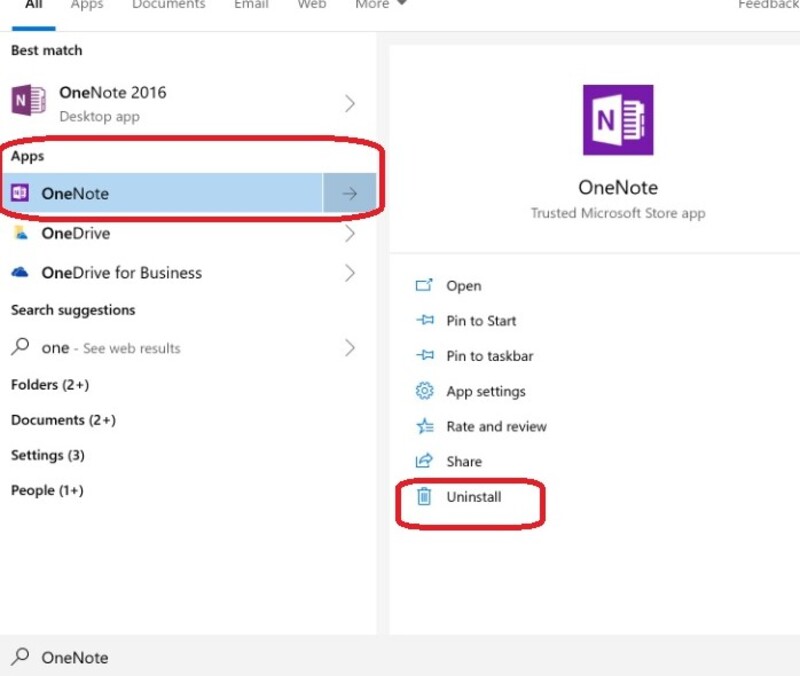Click the web search magnifier icon beside 'one'
800x676 pixels.
20,347
